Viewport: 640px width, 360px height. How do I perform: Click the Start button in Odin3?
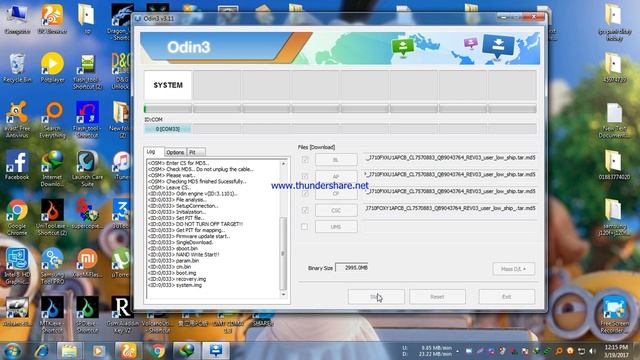pyautogui.click(x=376, y=297)
